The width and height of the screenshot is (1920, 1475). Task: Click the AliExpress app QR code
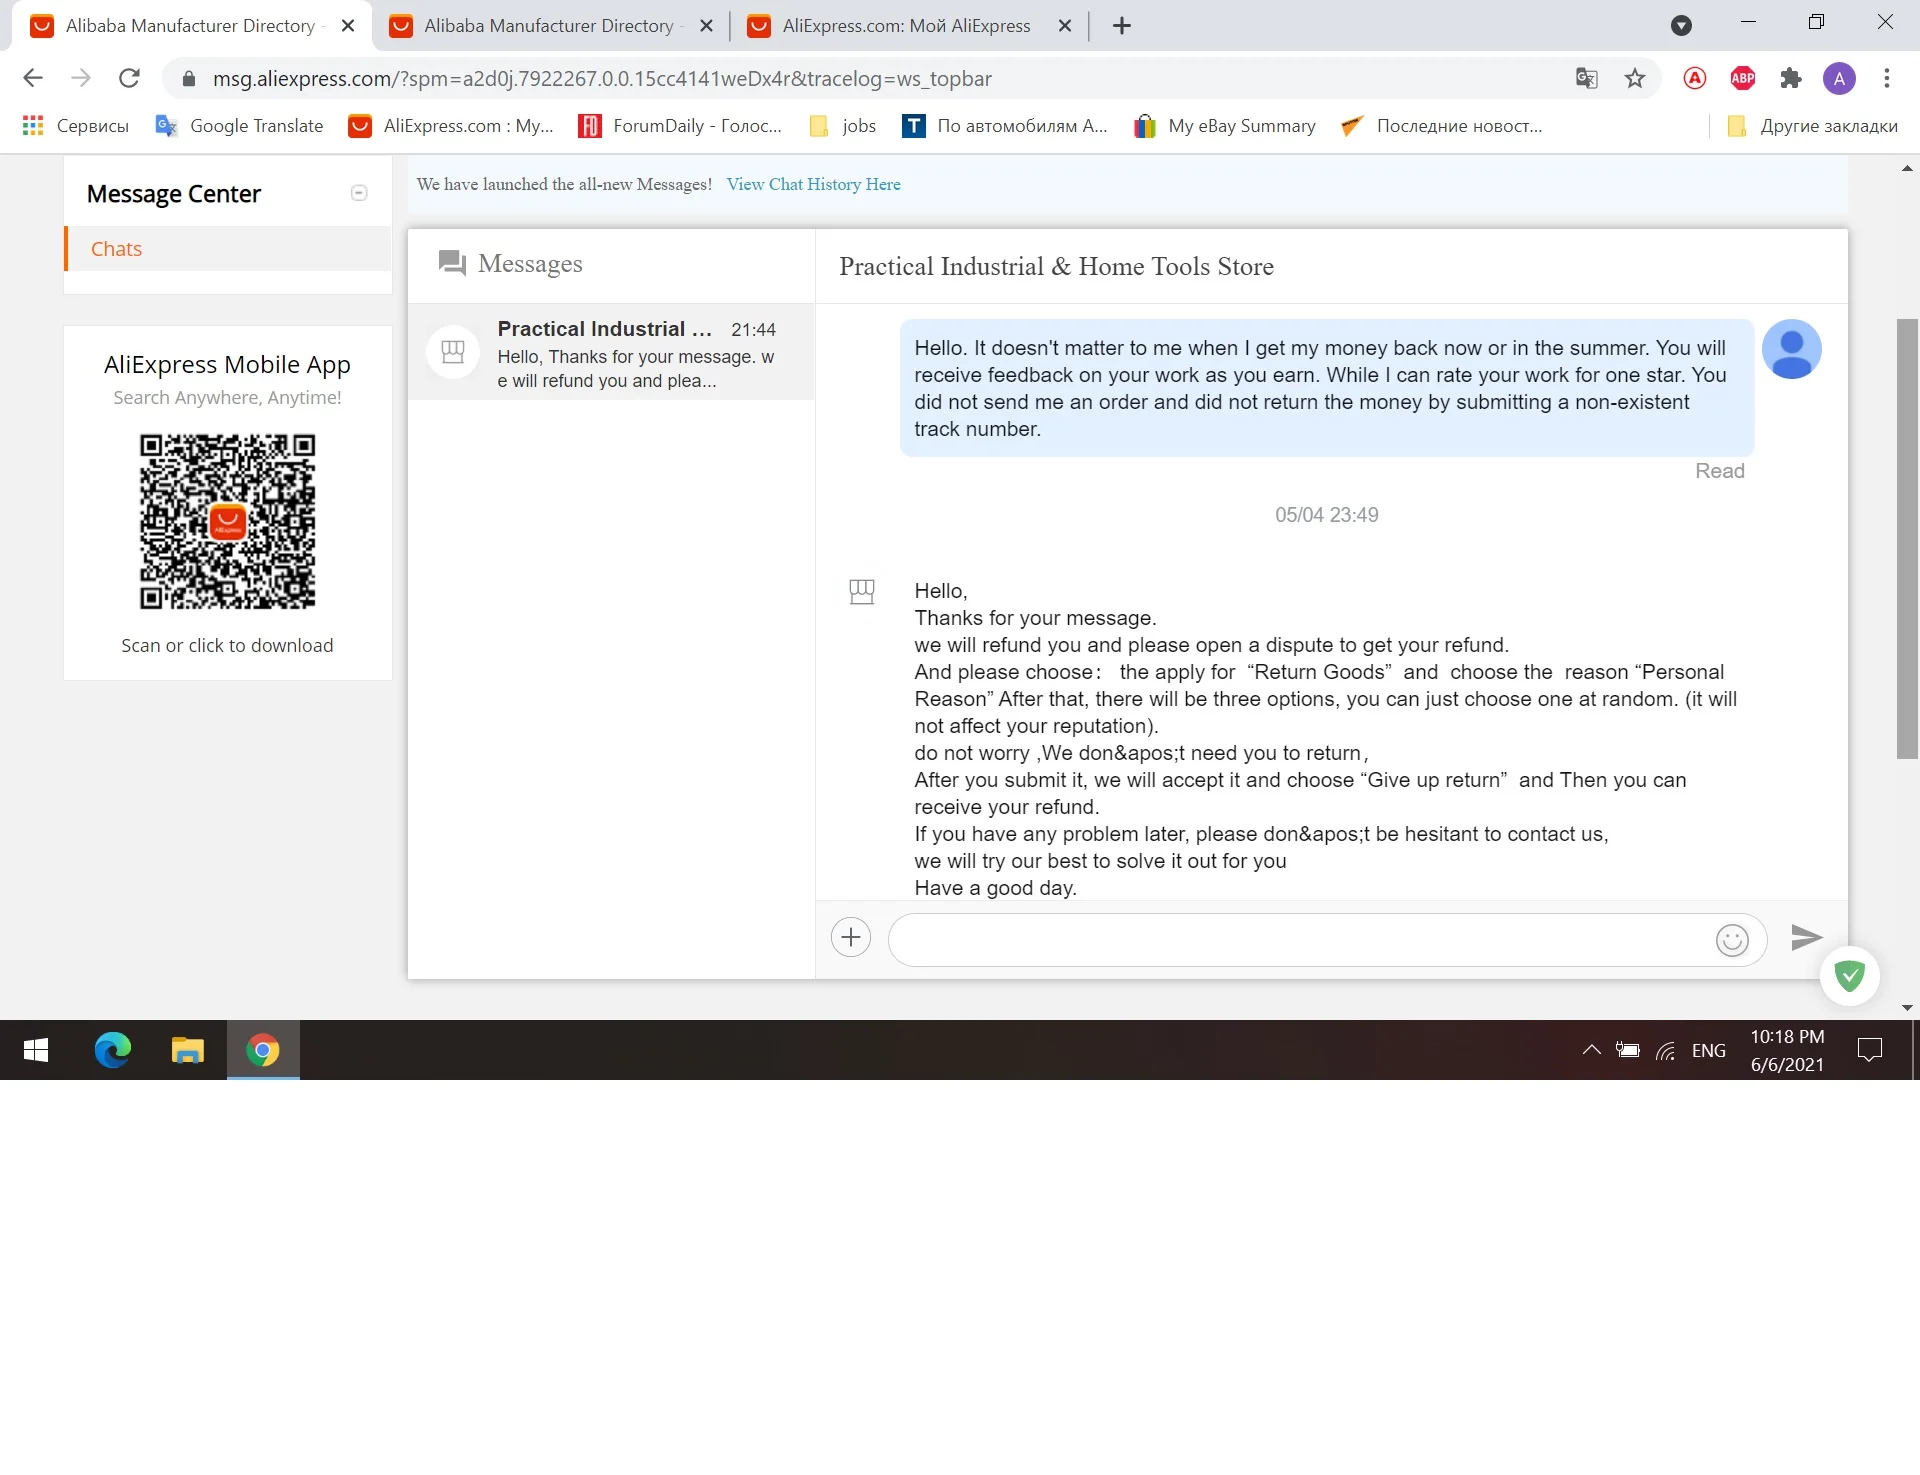click(x=227, y=522)
